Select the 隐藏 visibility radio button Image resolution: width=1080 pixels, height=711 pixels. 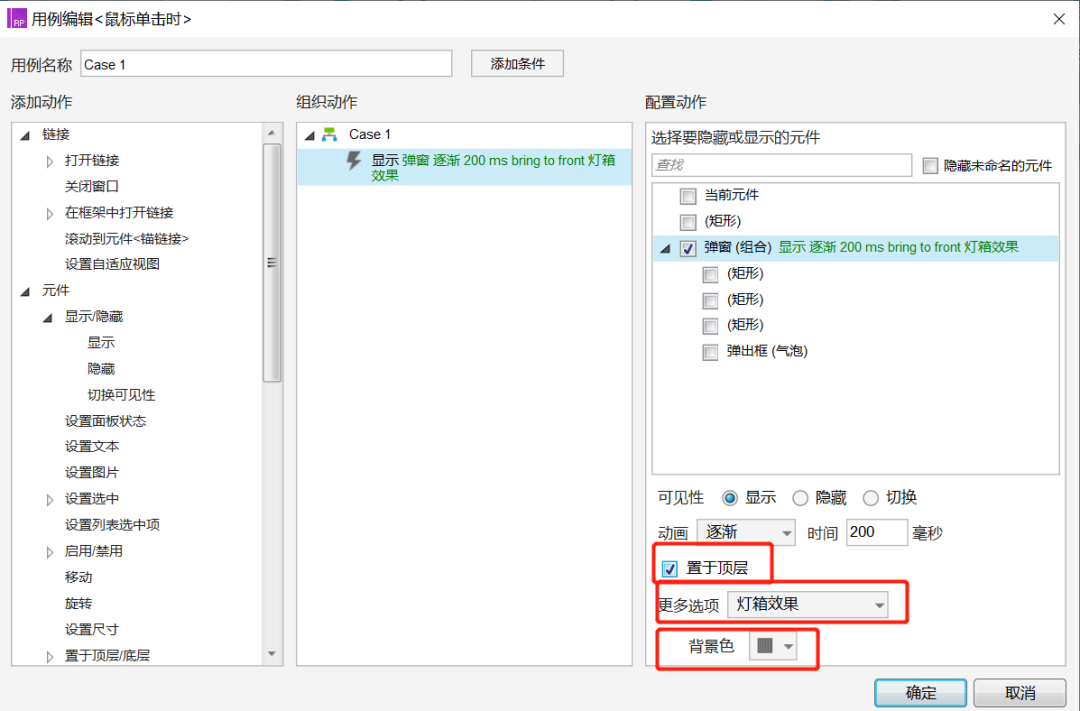point(800,498)
